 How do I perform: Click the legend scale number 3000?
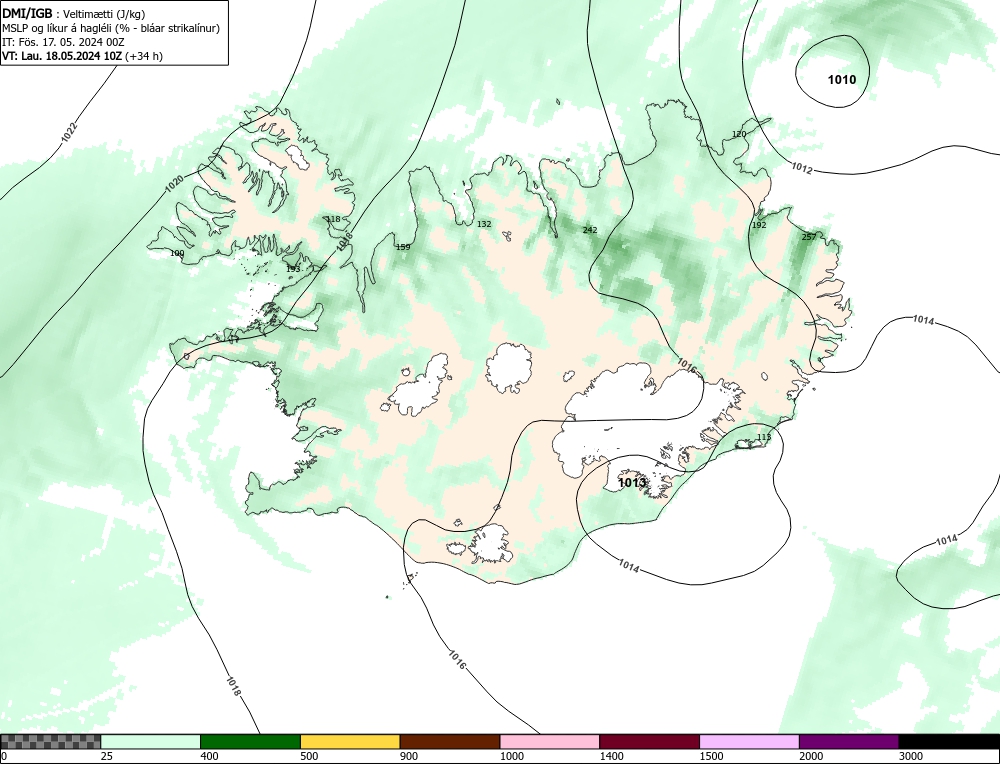(x=911, y=756)
